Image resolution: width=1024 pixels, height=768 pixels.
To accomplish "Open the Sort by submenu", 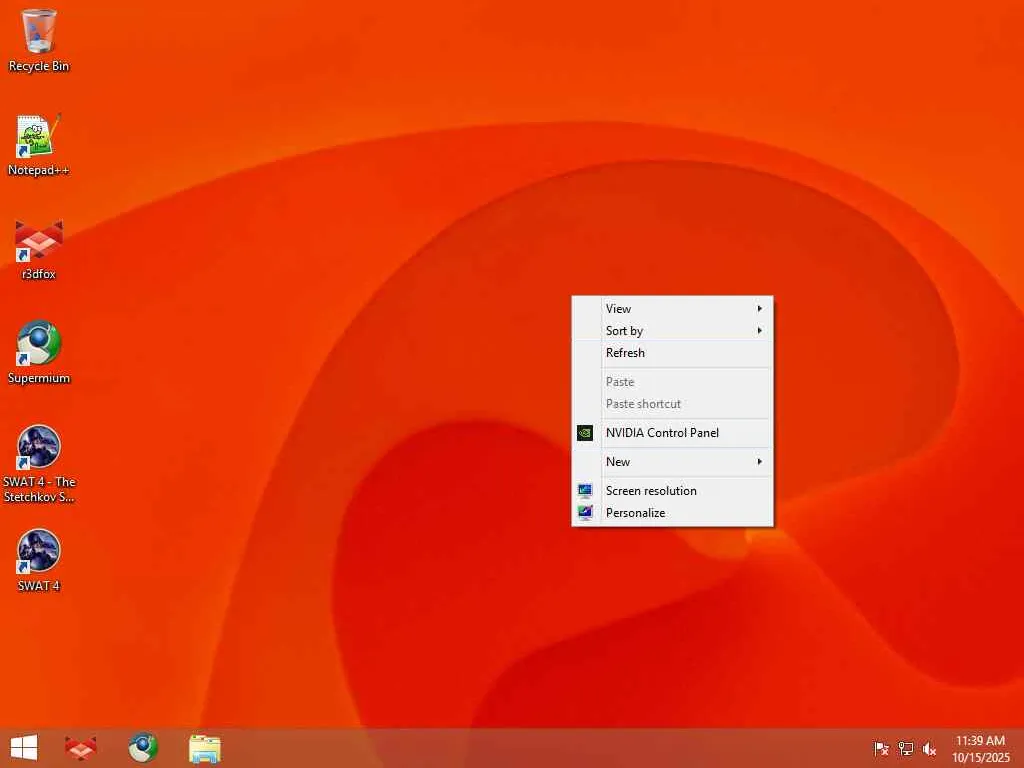I will 673,330.
